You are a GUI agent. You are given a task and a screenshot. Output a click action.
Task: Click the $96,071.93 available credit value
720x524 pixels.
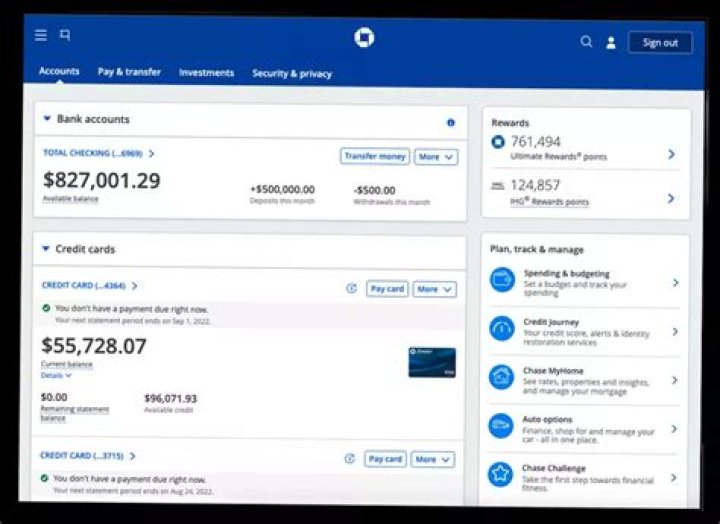[x=170, y=398]
